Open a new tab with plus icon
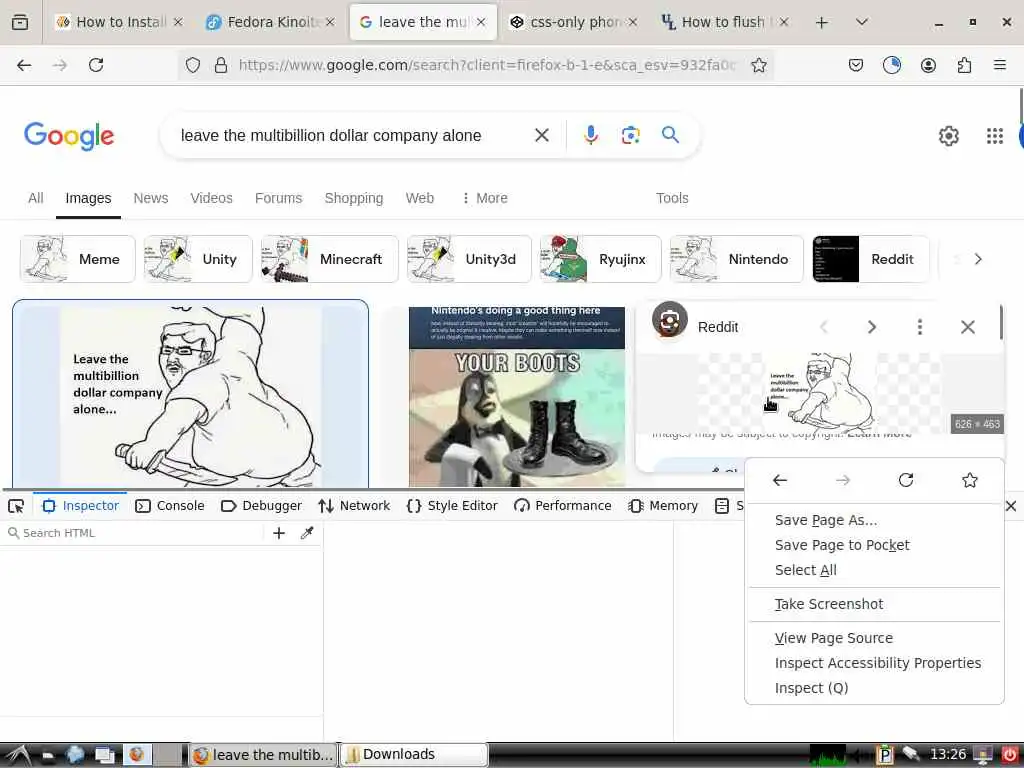 click(x=822, y=22)
